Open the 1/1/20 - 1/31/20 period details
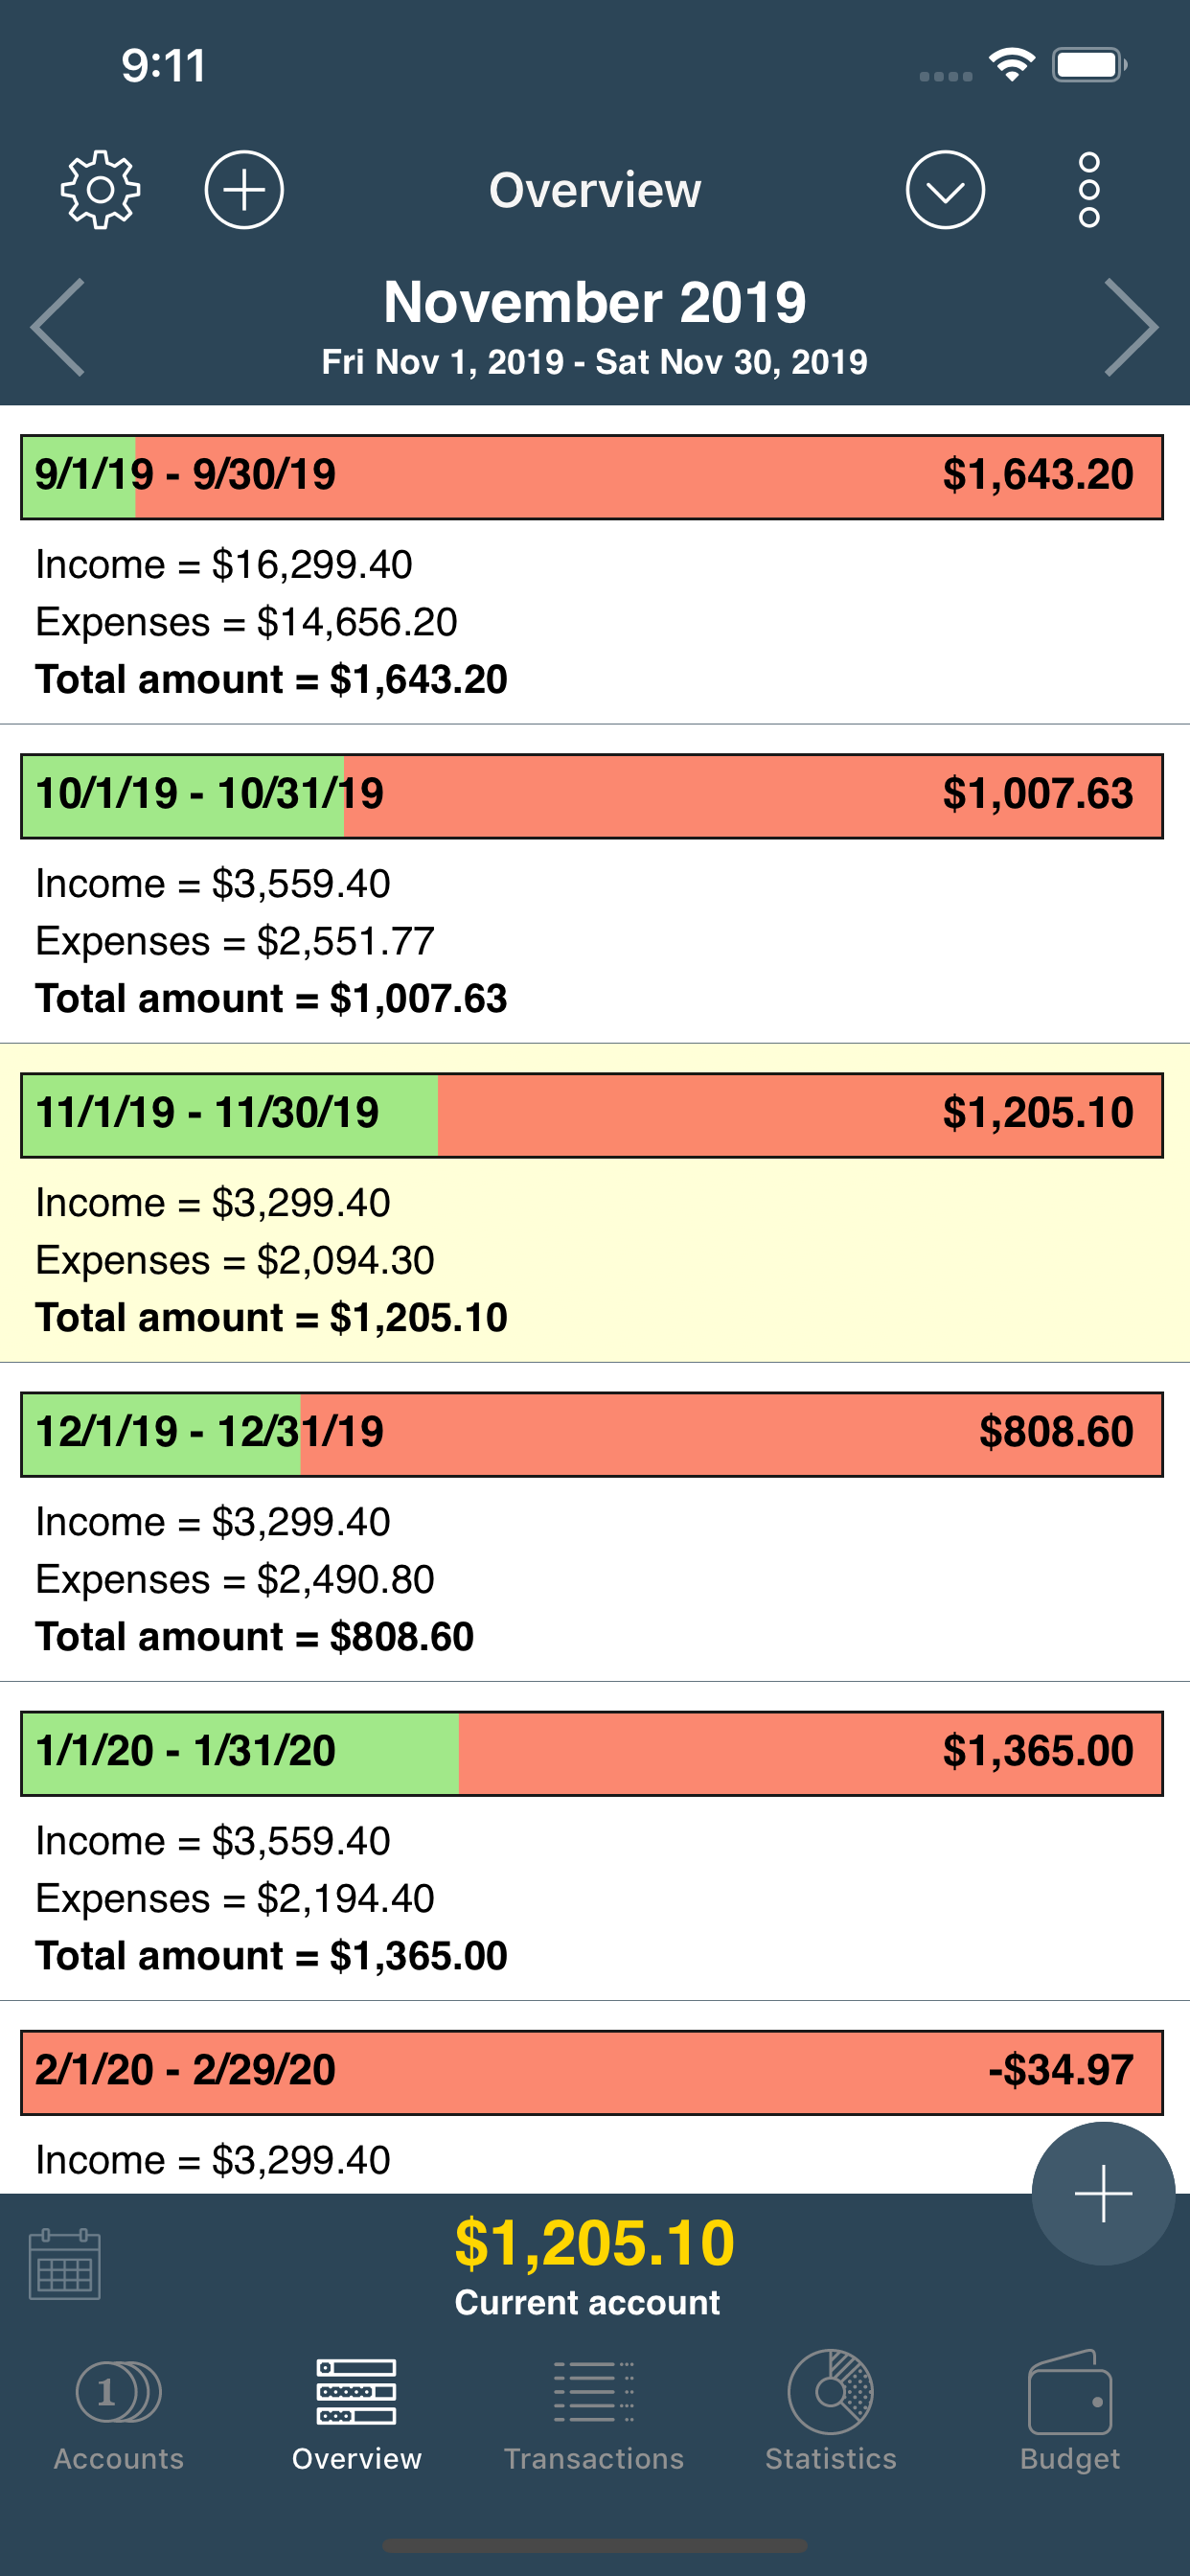Viewport: 1190px width, 2576px height. tap(592, 1841)
